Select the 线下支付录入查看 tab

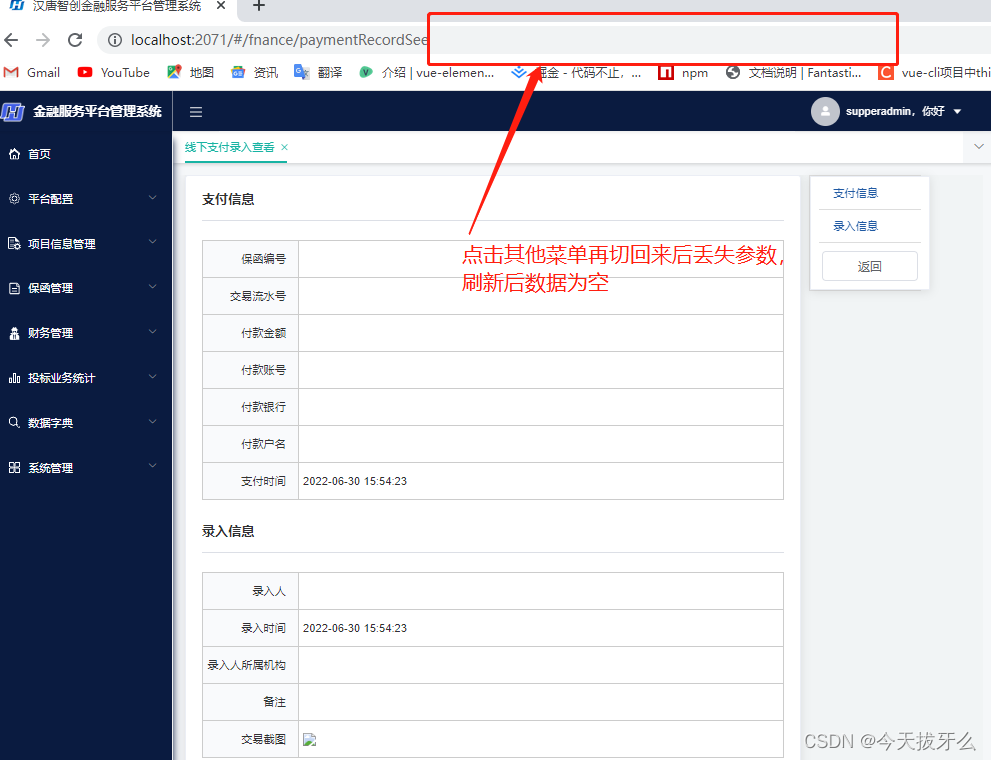tap(229, 146)
